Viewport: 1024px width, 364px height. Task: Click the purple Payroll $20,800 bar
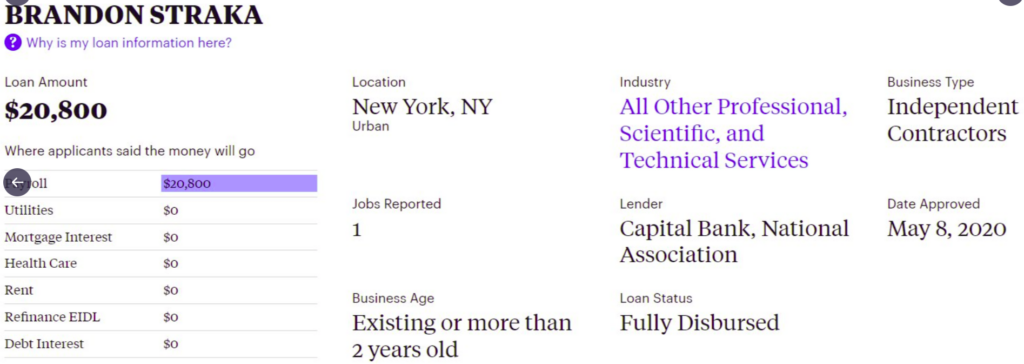click(239, 184)
